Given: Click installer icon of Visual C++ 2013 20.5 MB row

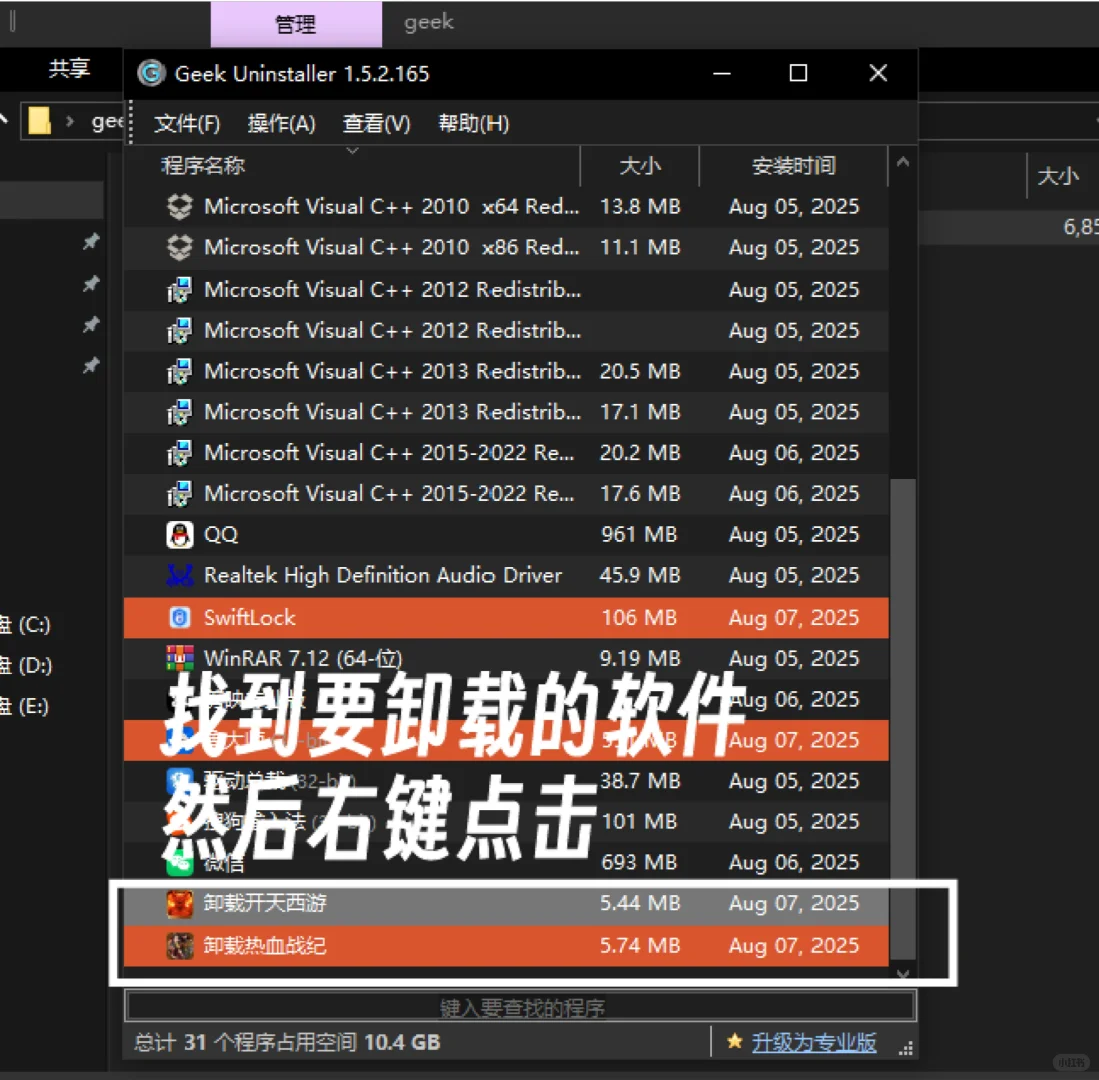Looking at the screenshot, I should tap(179, 371).
